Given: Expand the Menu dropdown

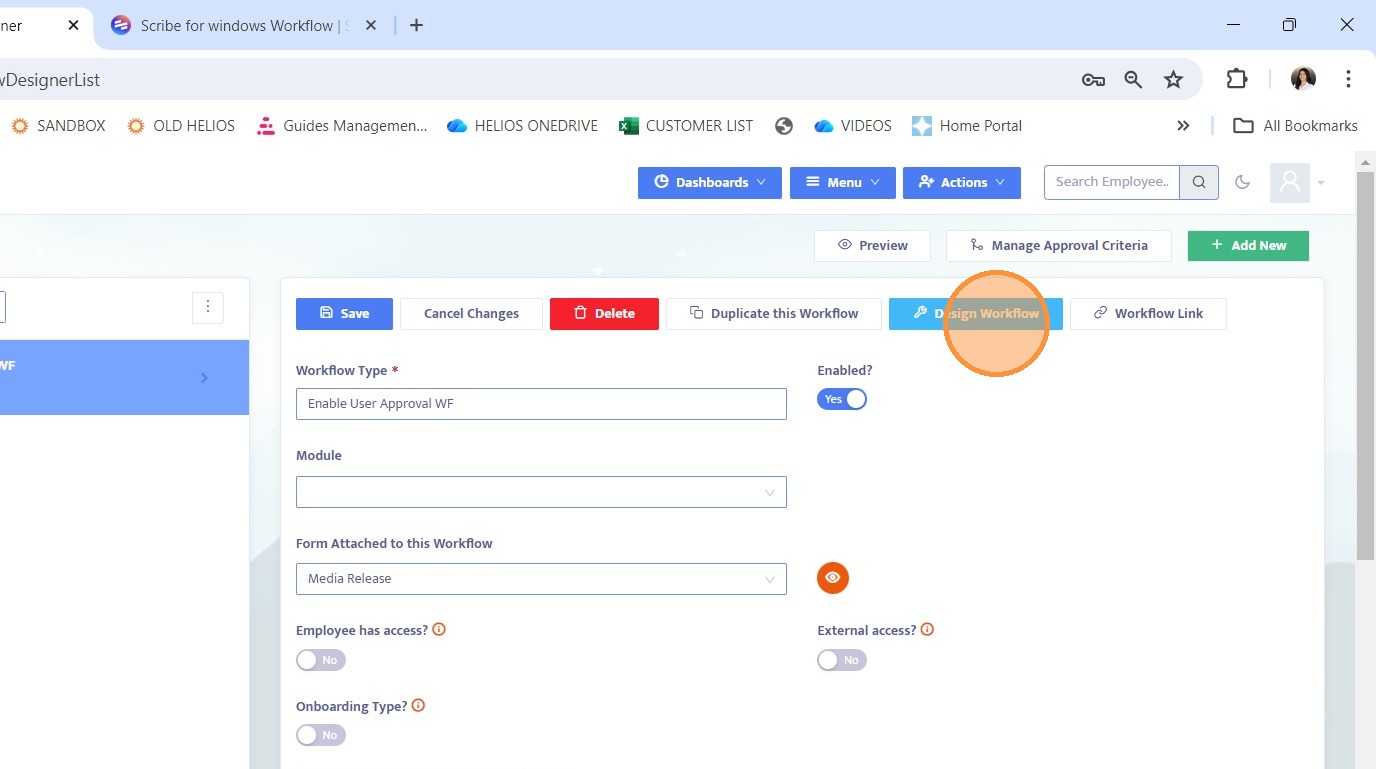Looking at the screenshot, I should [843, 182].
